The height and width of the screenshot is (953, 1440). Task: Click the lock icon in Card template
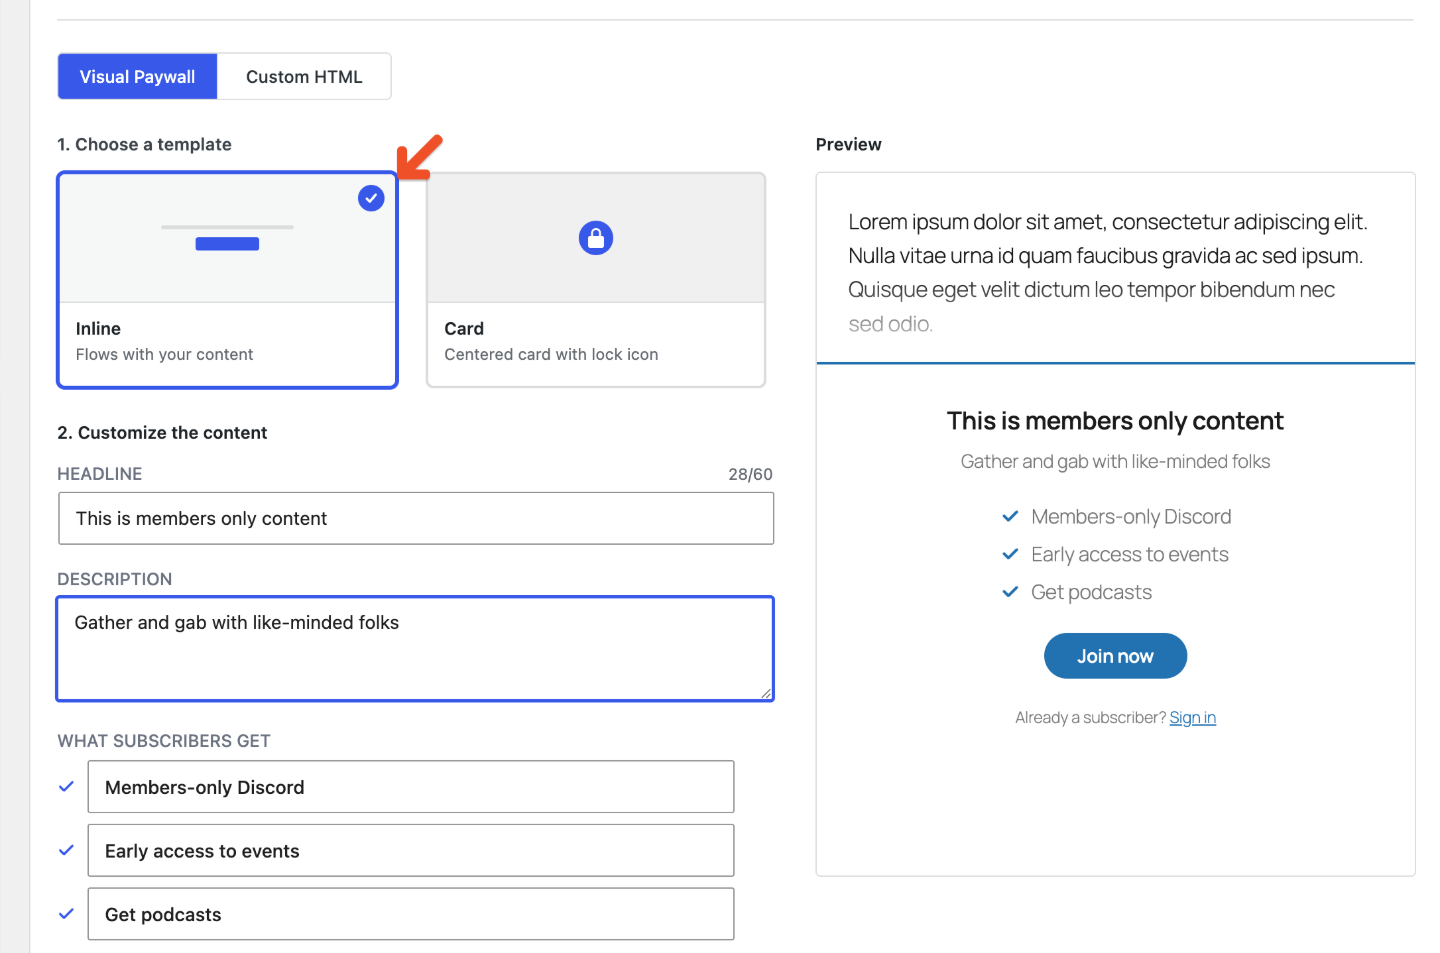pyautogui.click(x=596, y=238)
